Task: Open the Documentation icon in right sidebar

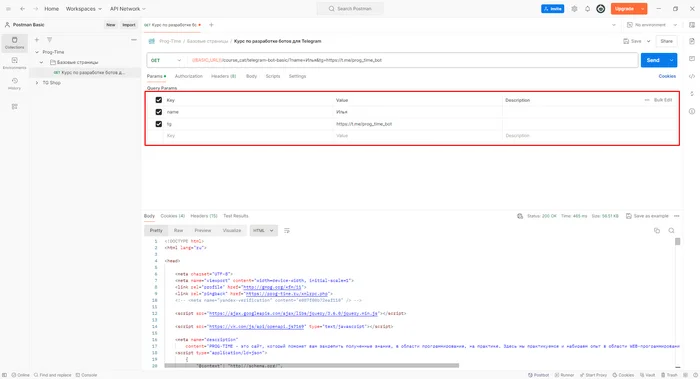Action: point(692,41)
